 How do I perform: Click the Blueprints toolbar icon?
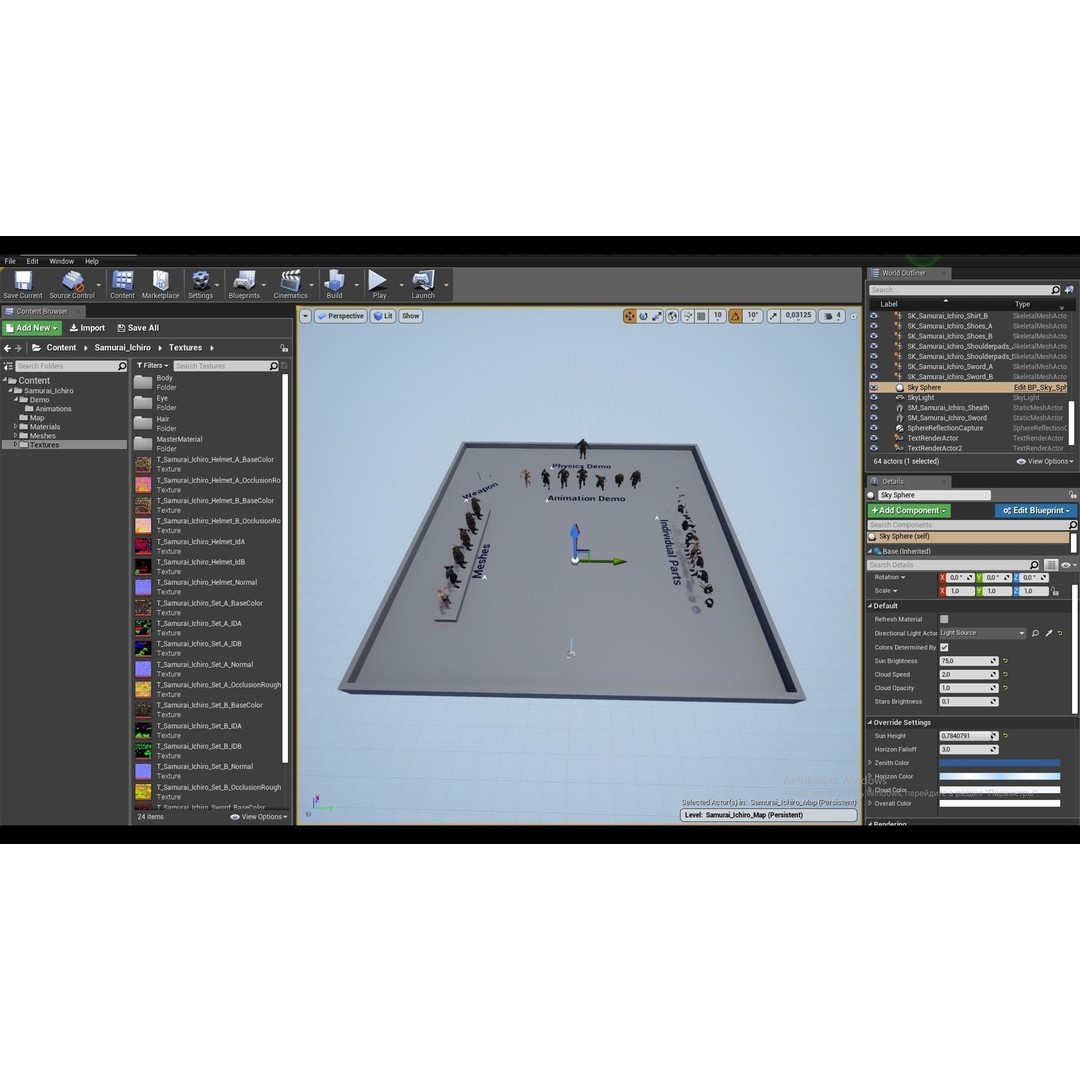point(244,284)
